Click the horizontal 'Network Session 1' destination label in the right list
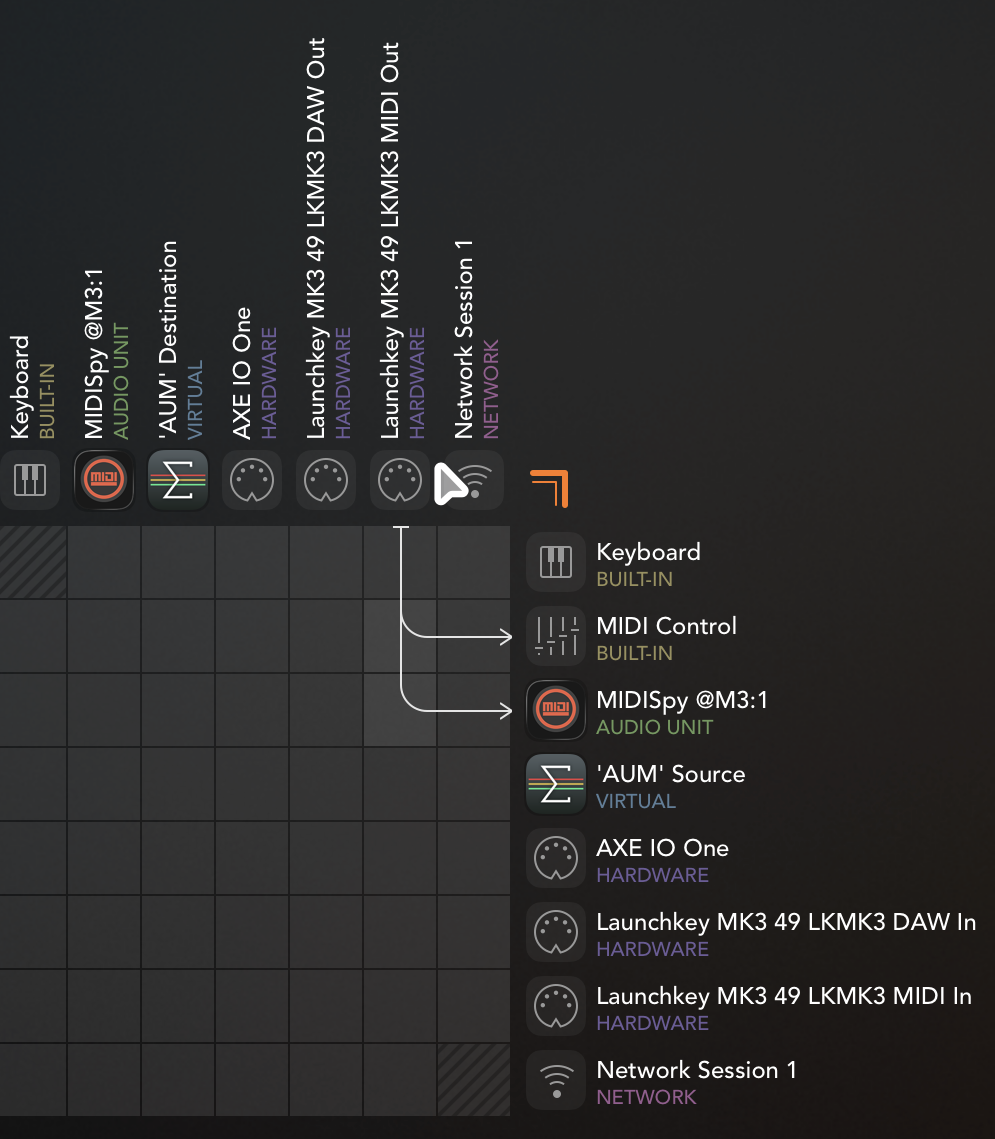This screenshot has height=1139, width=995. point(696,1070)
